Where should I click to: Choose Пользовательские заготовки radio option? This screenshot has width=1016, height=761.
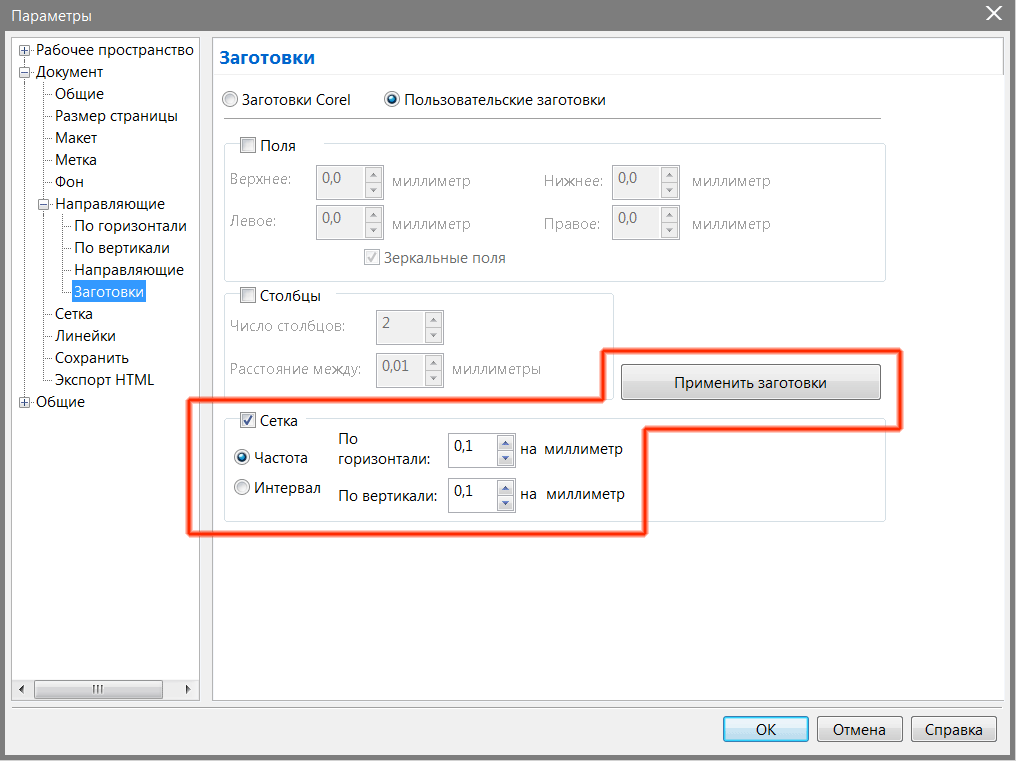392,100
